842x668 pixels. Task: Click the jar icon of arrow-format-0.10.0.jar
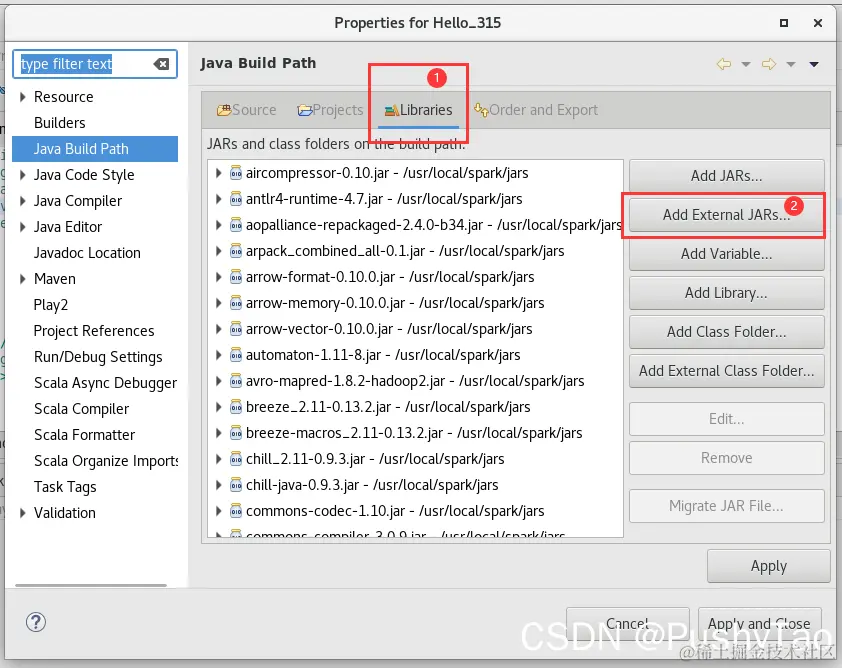(x=236, y=277)
